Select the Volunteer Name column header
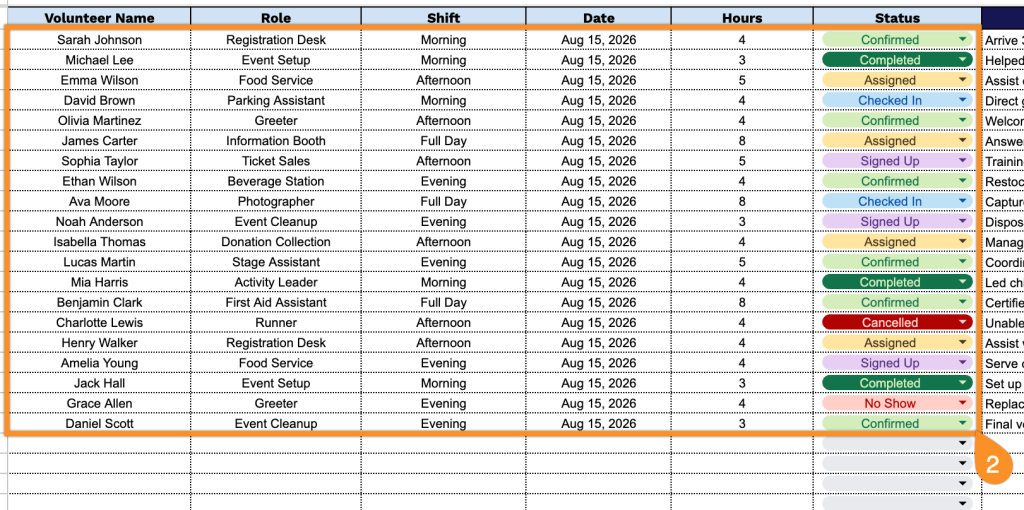1024x510 pixels. pyautogui.click(x=99, y=18)
